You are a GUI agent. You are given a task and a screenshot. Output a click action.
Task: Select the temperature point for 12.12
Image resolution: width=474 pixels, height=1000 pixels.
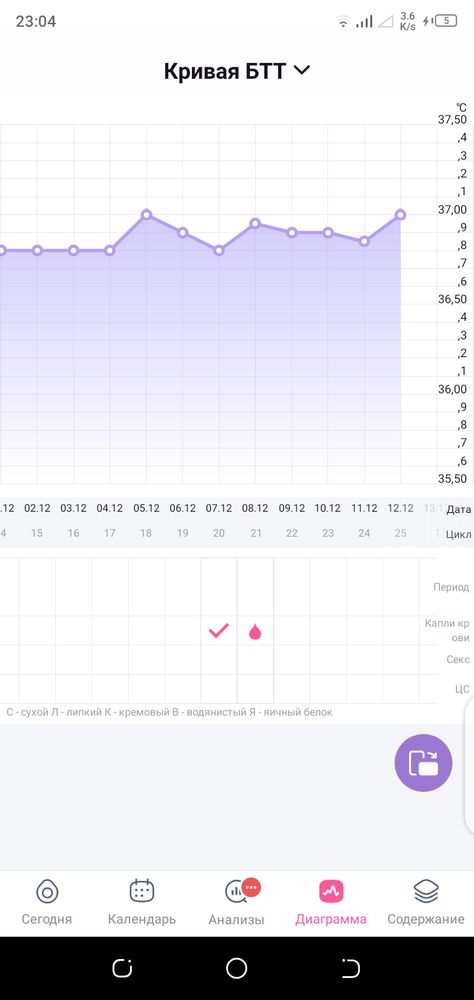(401, 215)
